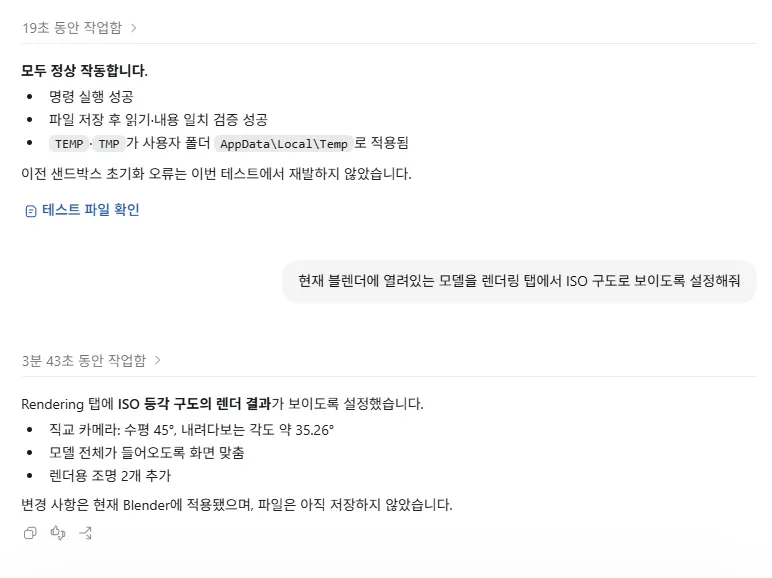Click the TMP inline code chip

click(x=109, y=144)
